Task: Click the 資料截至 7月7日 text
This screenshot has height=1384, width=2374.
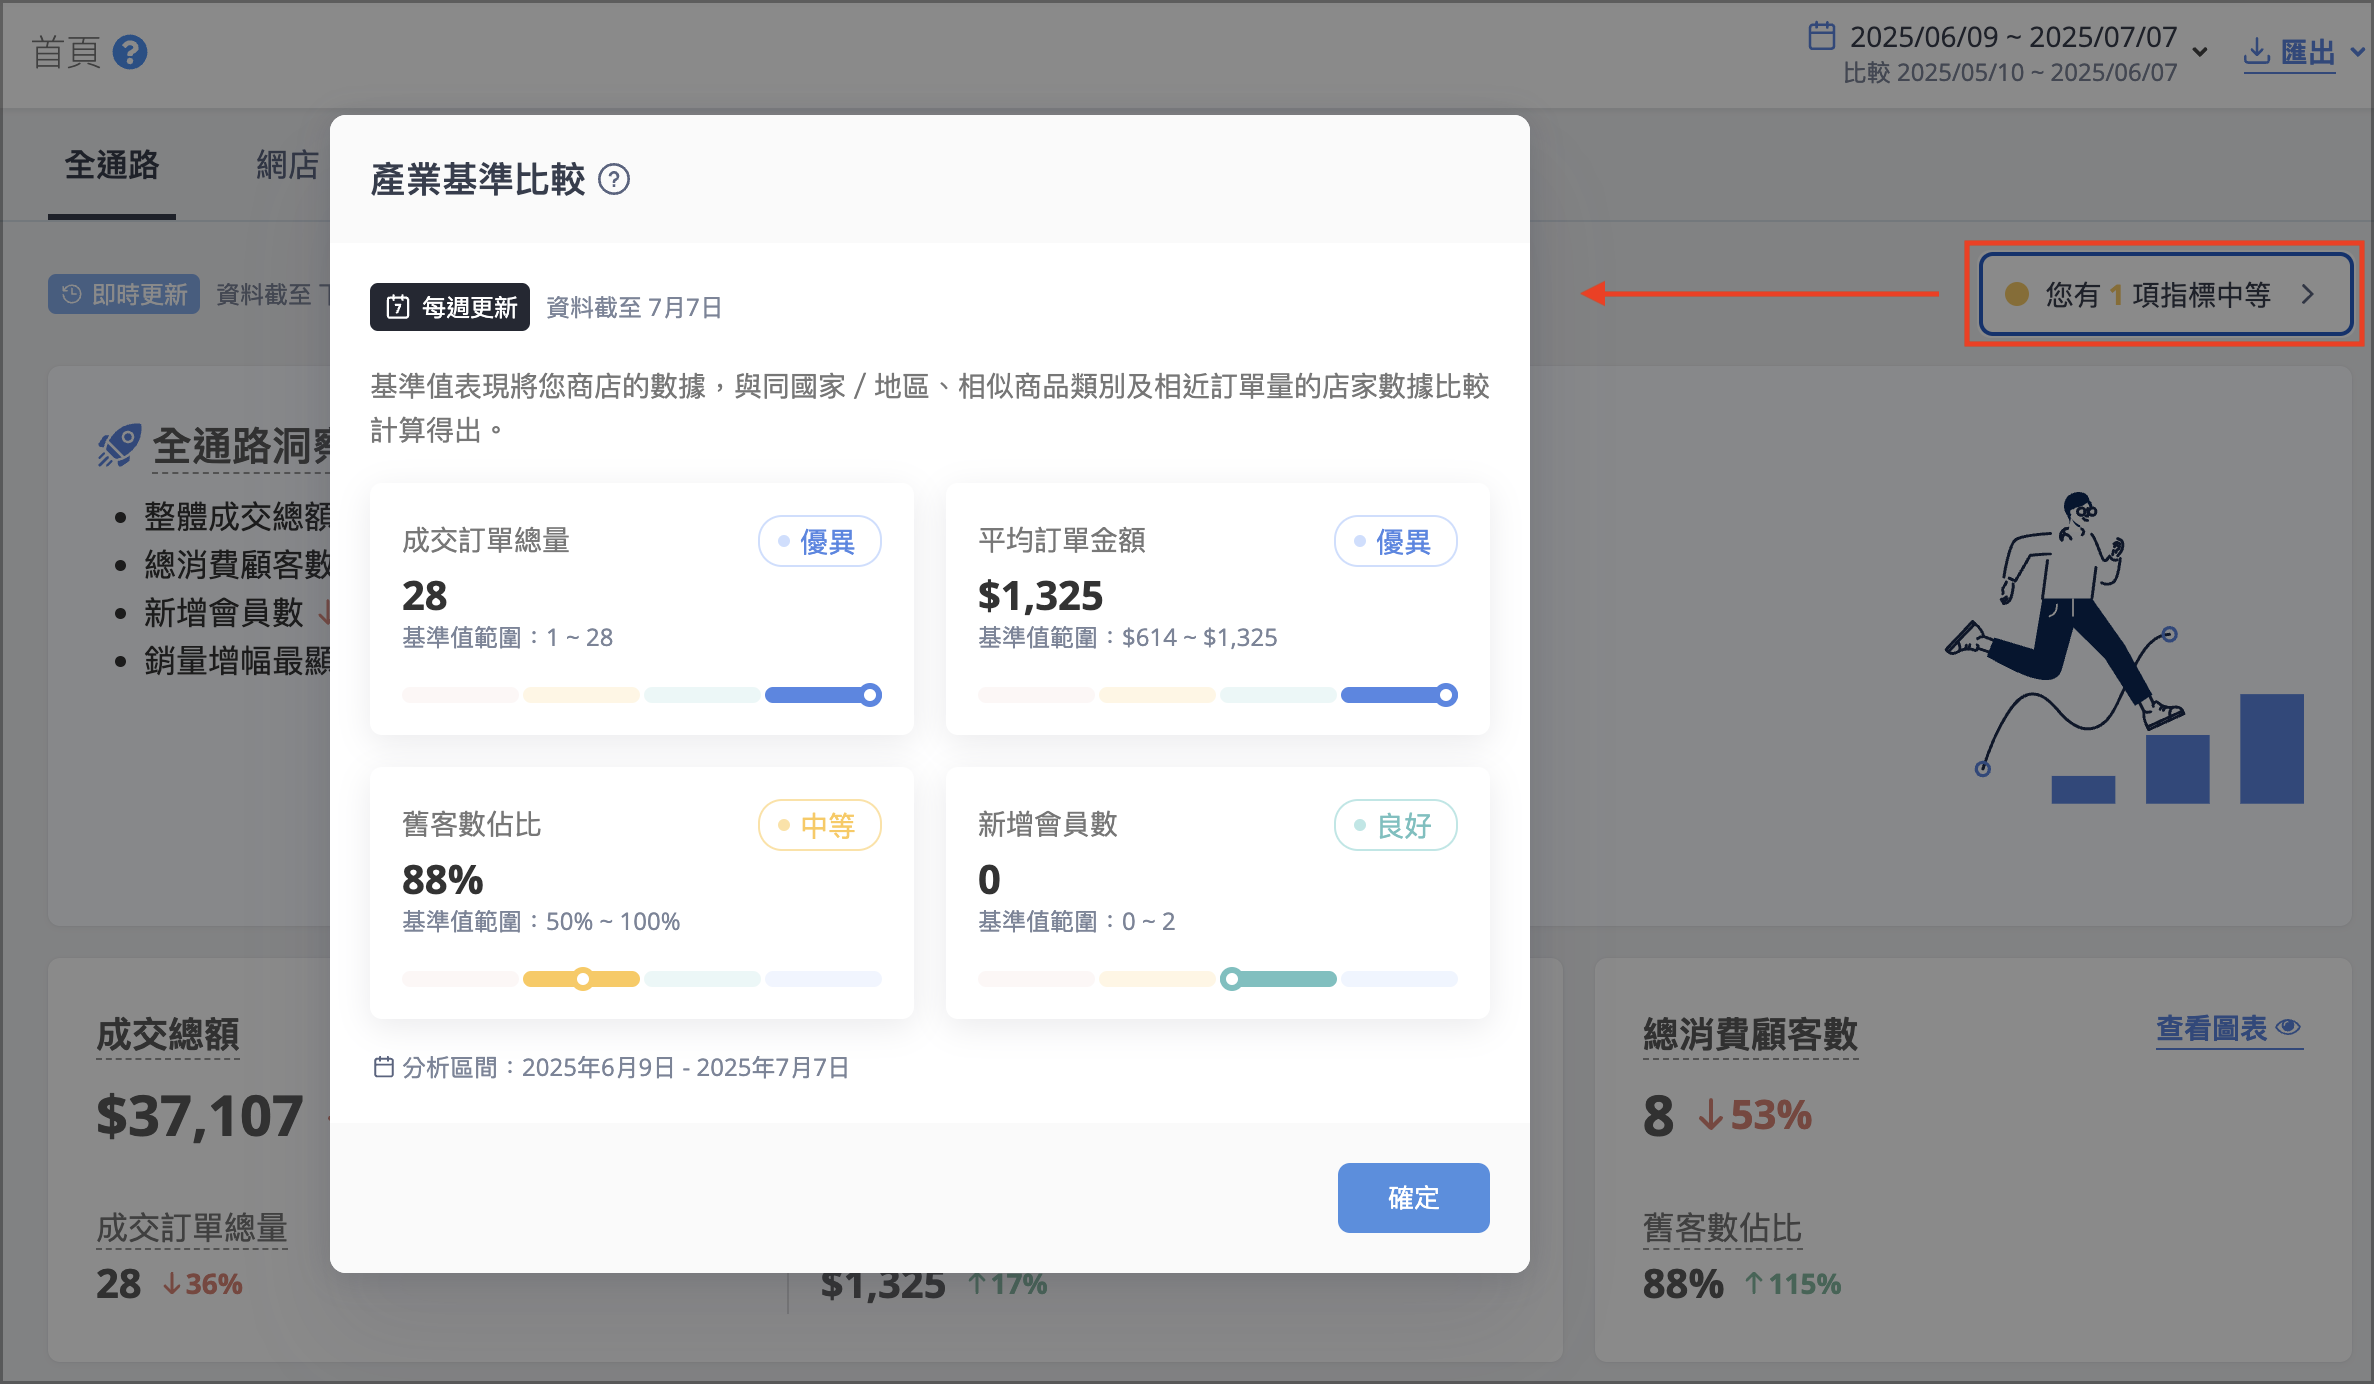Action: (x=634, y=307)
